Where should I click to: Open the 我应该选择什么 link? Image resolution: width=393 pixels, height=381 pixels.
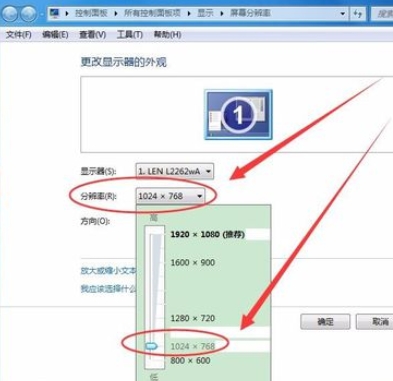pos(108,288)
